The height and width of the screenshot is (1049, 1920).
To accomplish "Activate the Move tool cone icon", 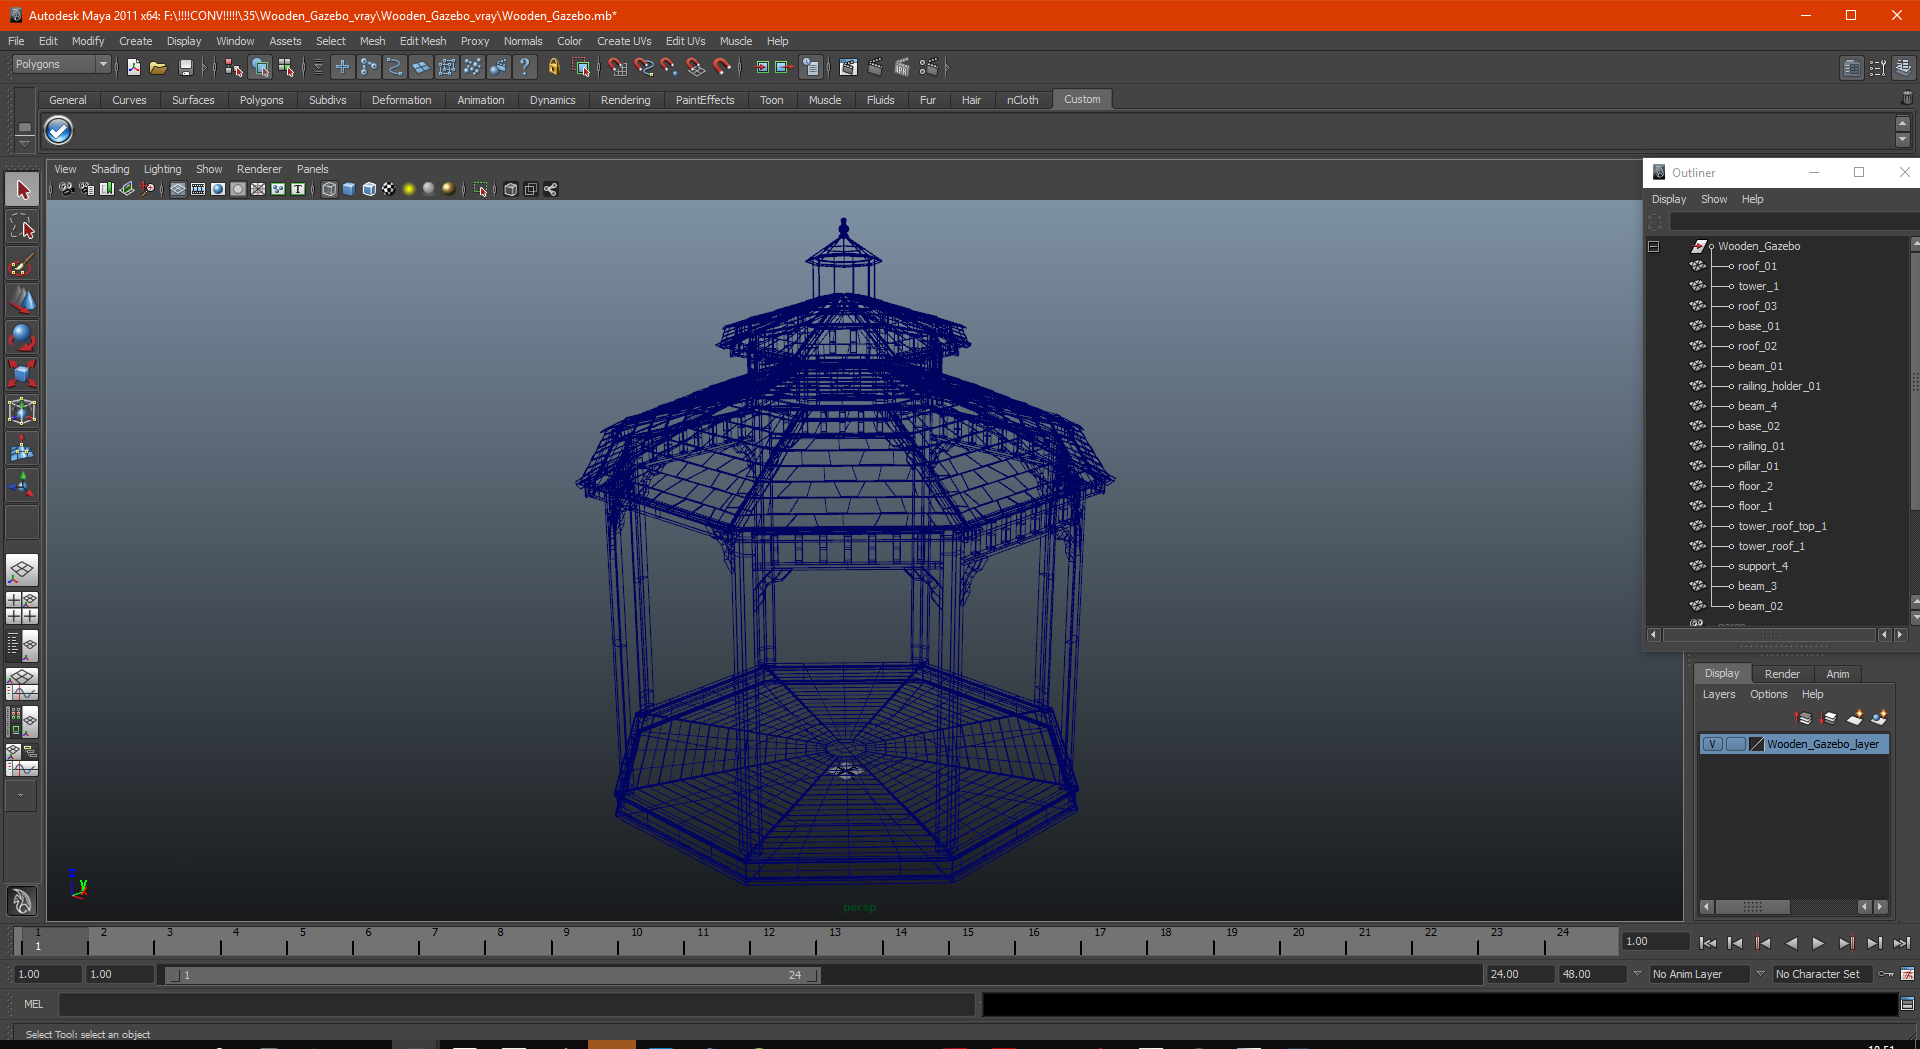I will click(x=22, y=300).
